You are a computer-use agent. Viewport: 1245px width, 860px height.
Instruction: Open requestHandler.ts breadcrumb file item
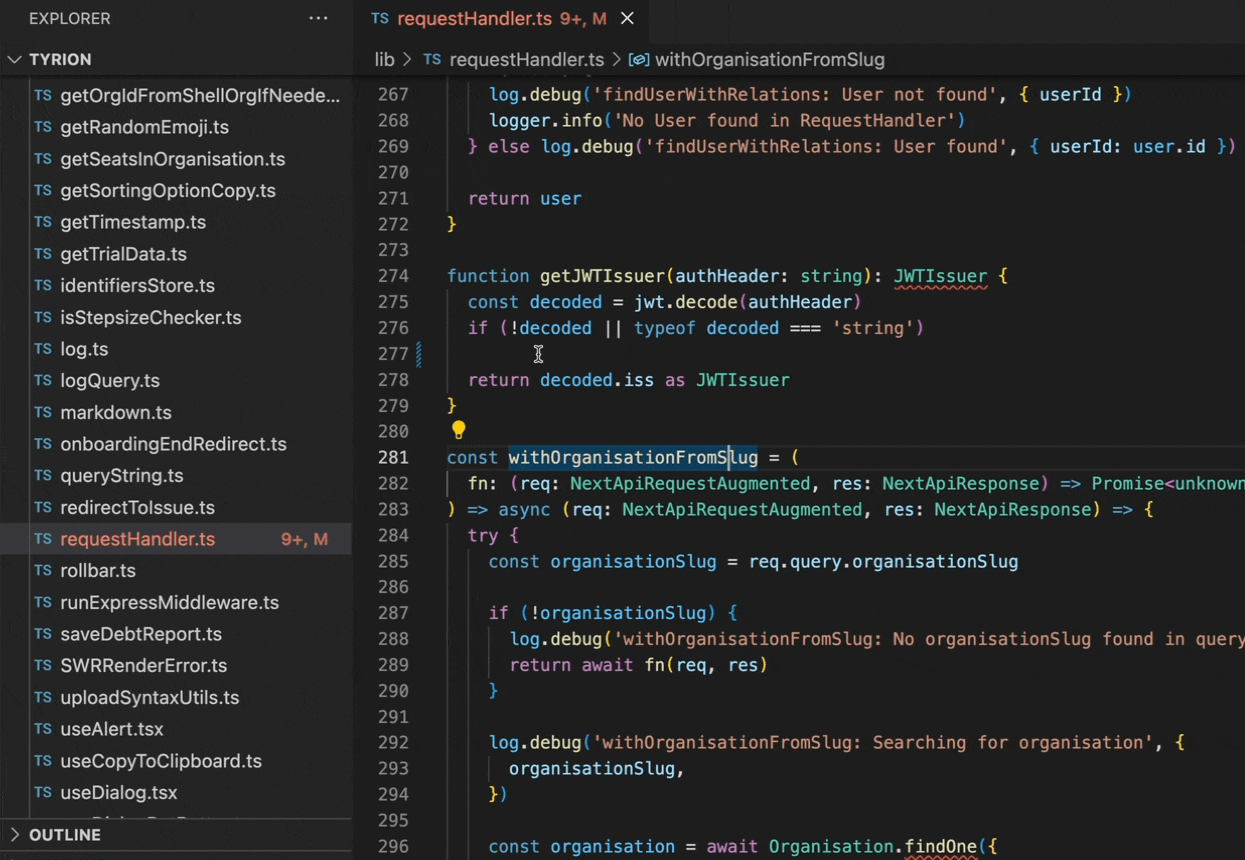(x=526, y=60)
